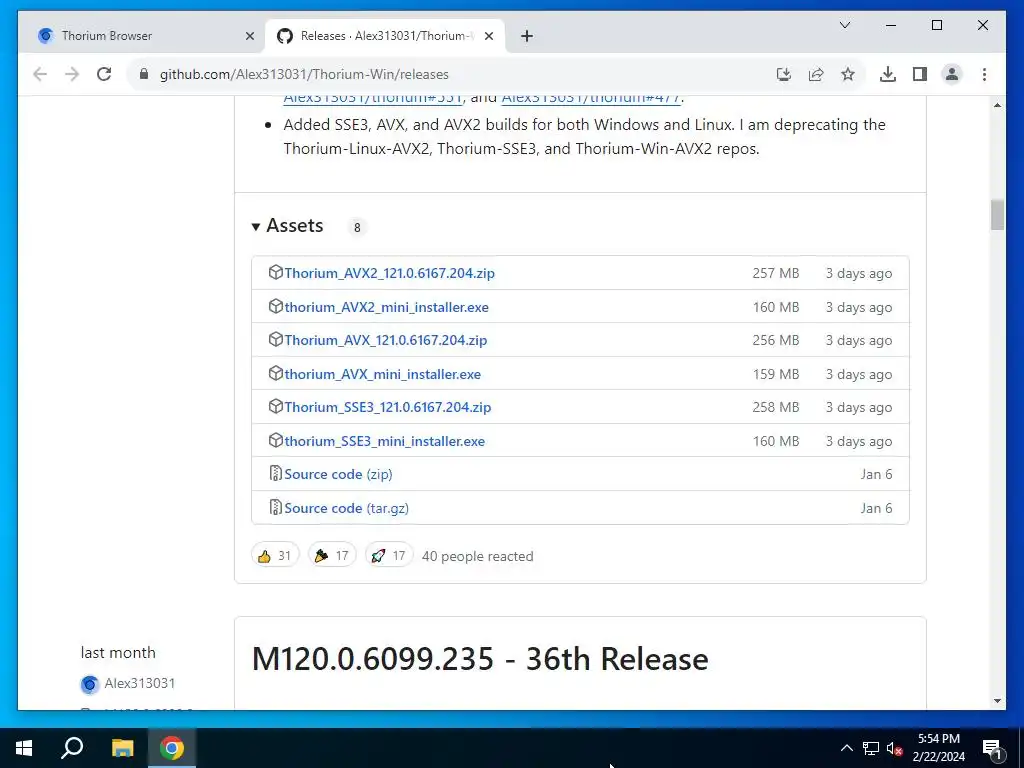Viewport: 1024px width, 768px height.
Task: Open the browser downloads icon
Action: pos(888,74)
